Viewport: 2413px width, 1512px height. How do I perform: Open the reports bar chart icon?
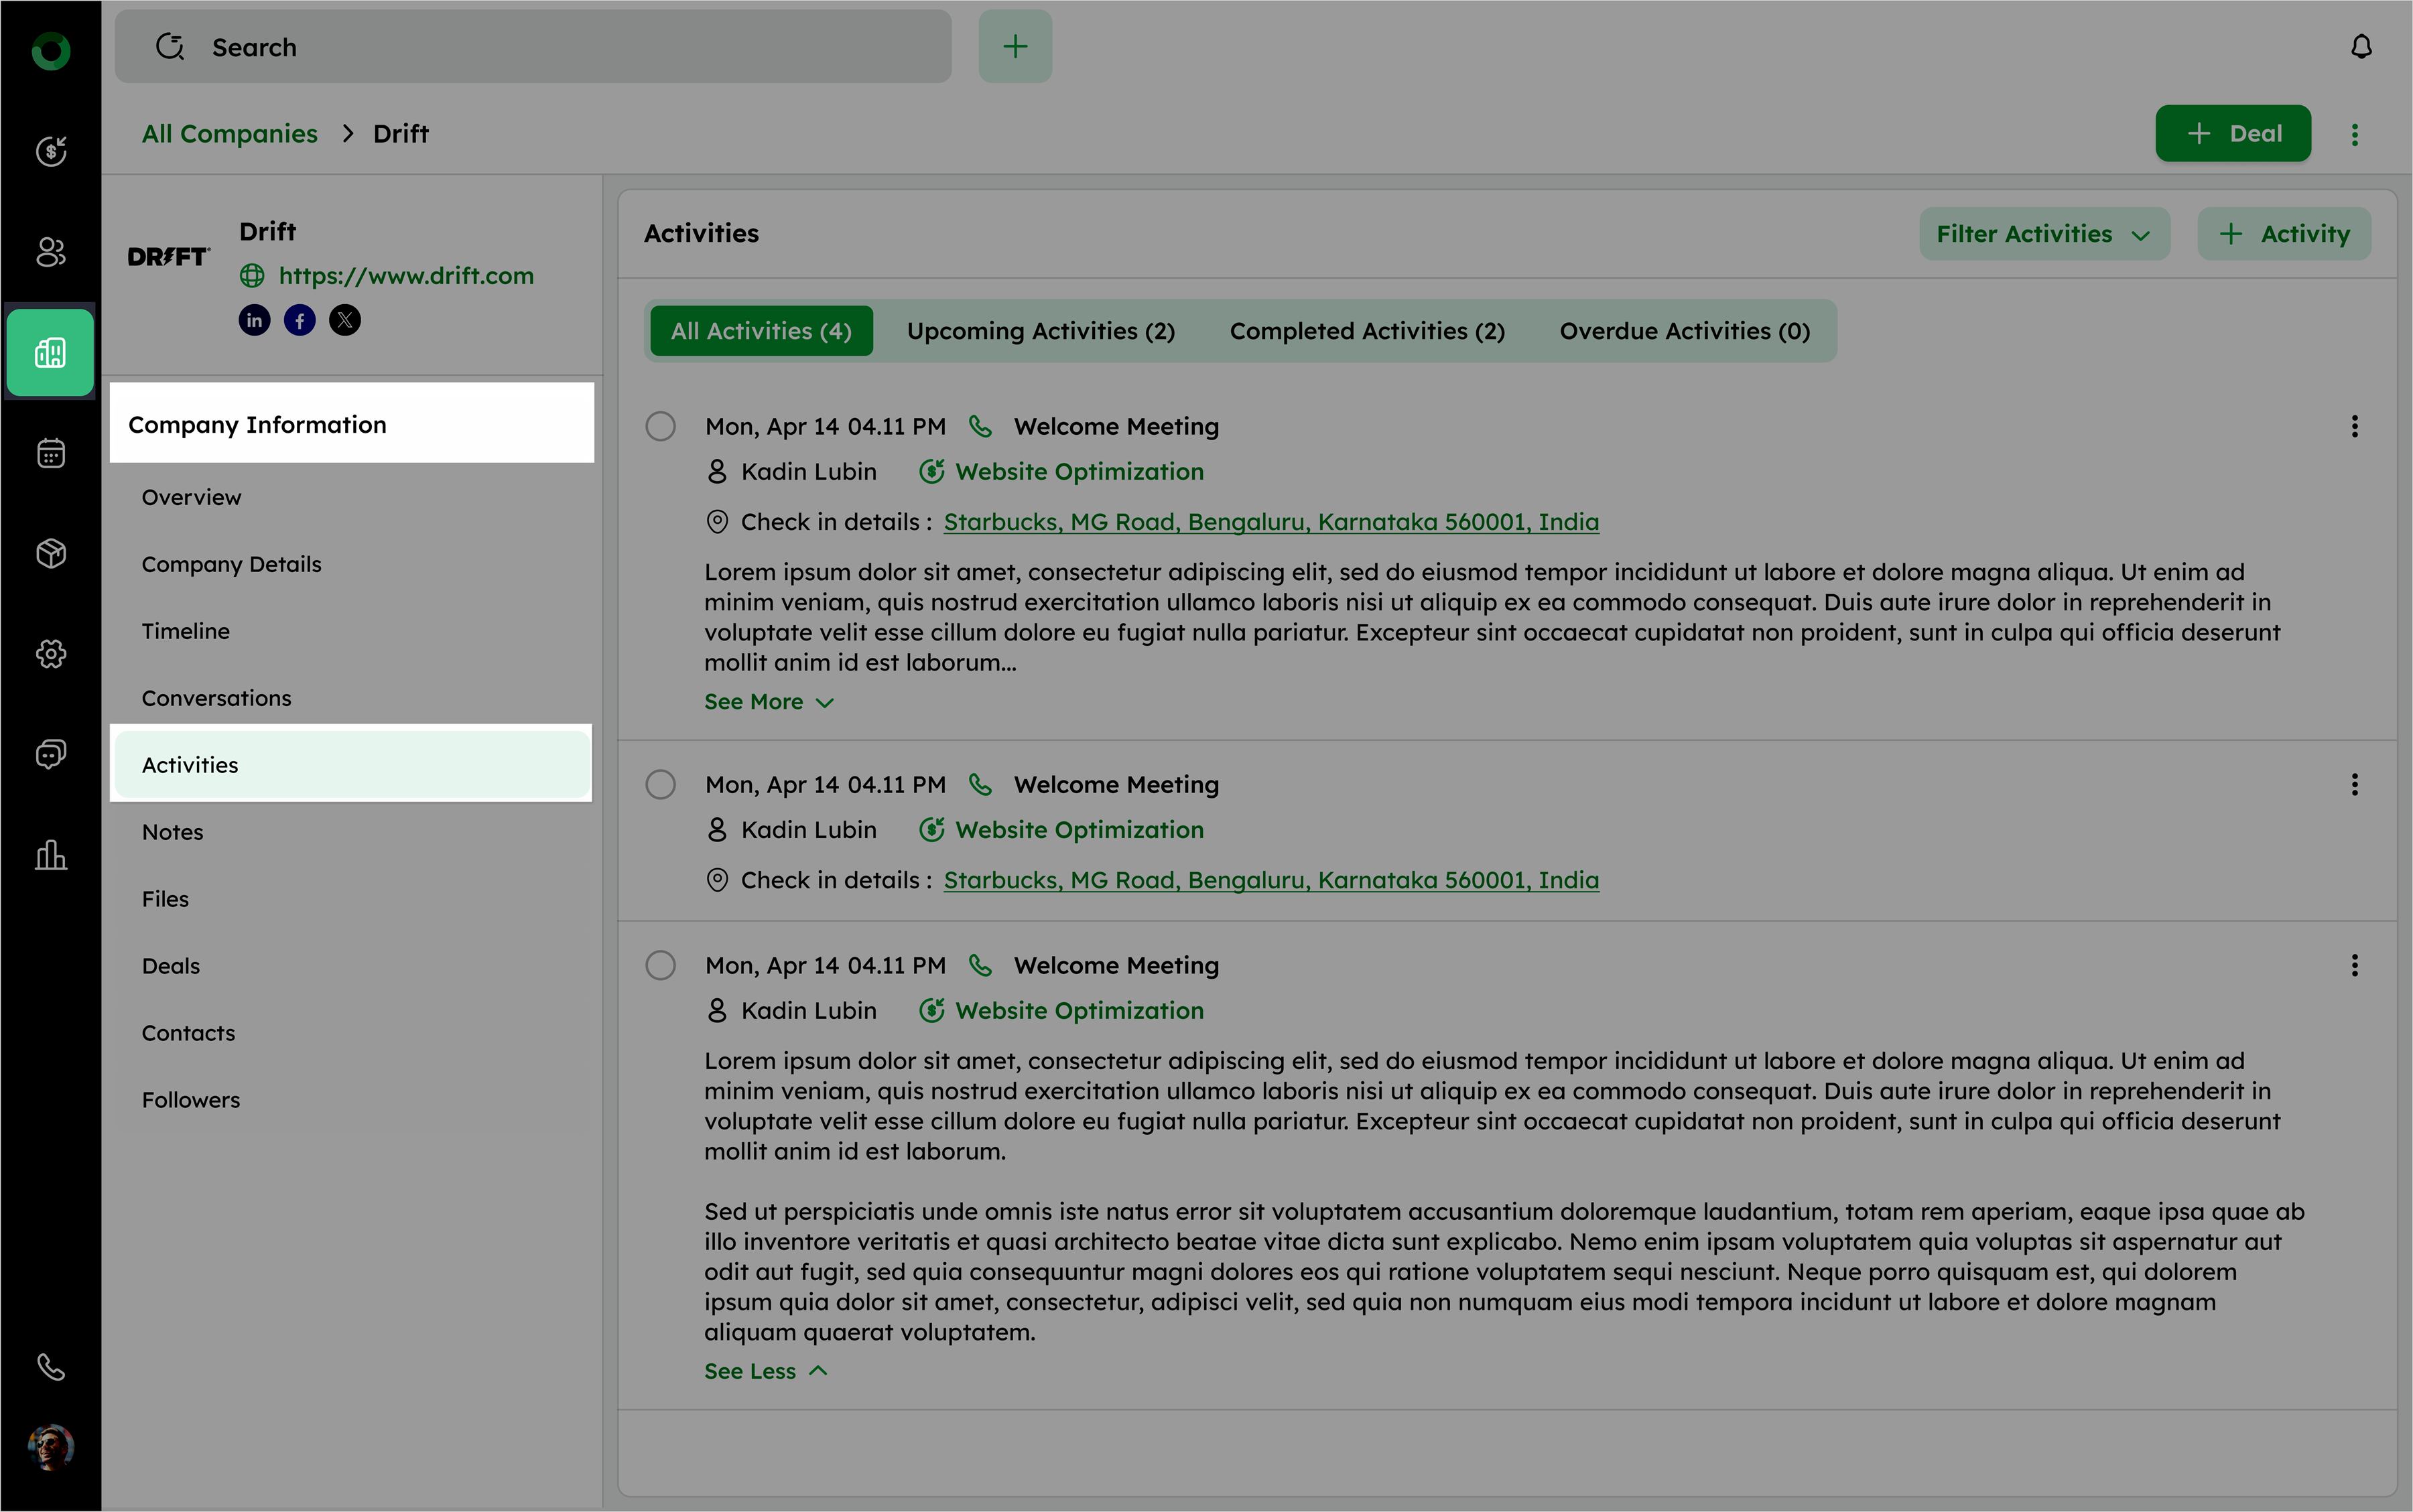[51, 855]
